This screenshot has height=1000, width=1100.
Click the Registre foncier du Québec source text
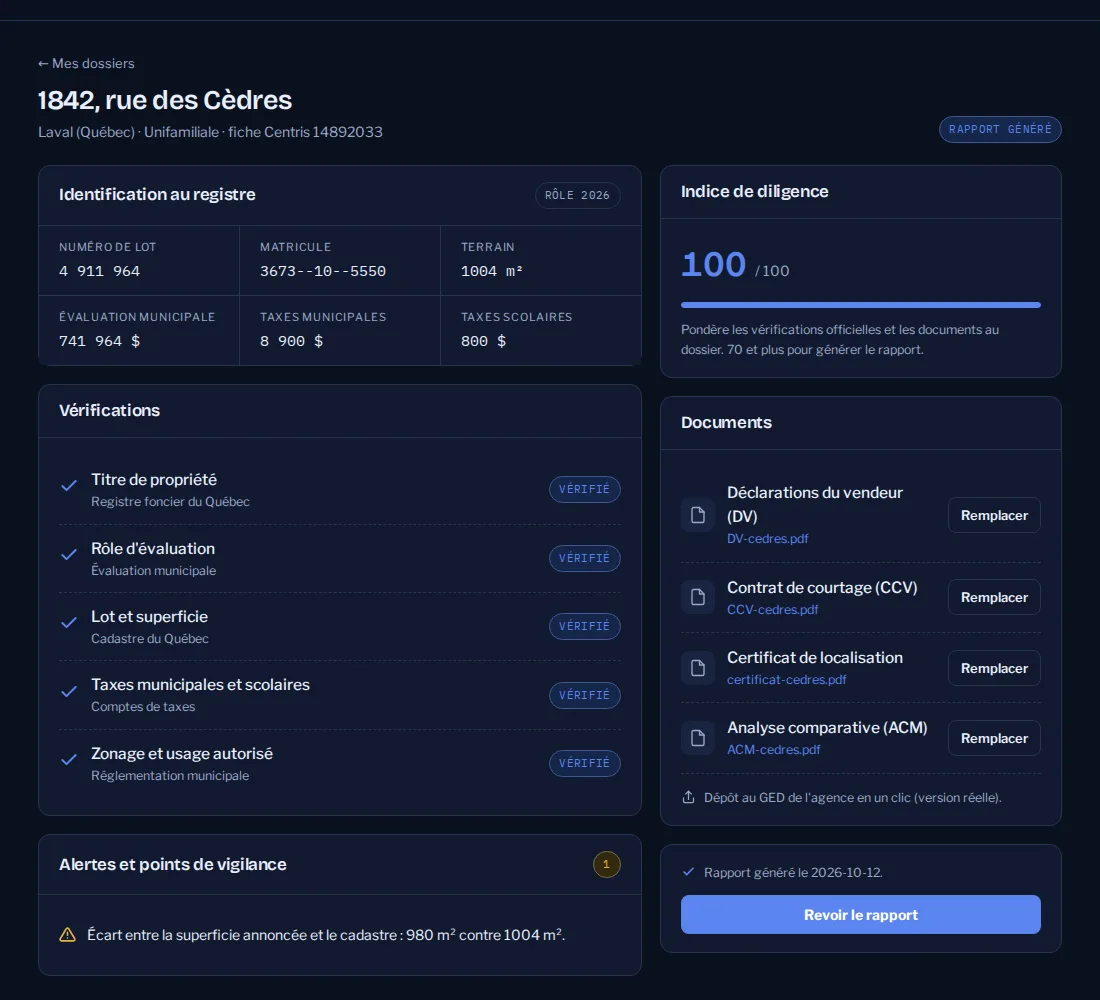(170, 502)
